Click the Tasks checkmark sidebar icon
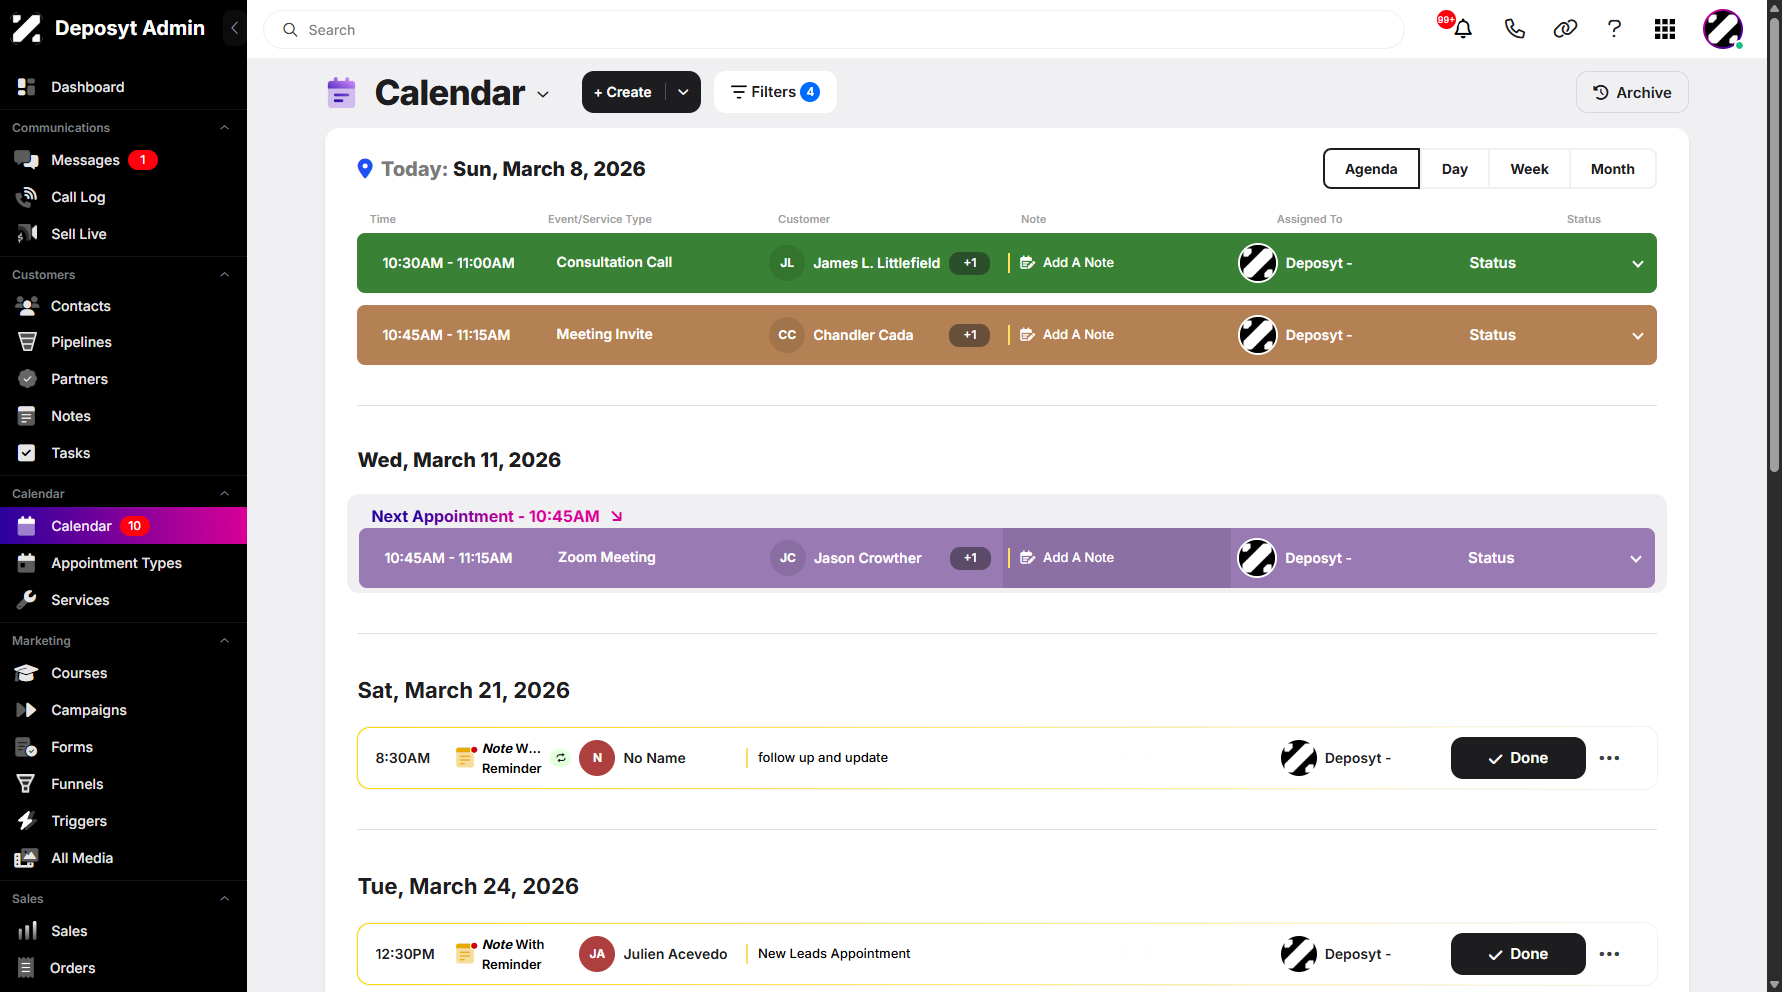 click(27, 453)
